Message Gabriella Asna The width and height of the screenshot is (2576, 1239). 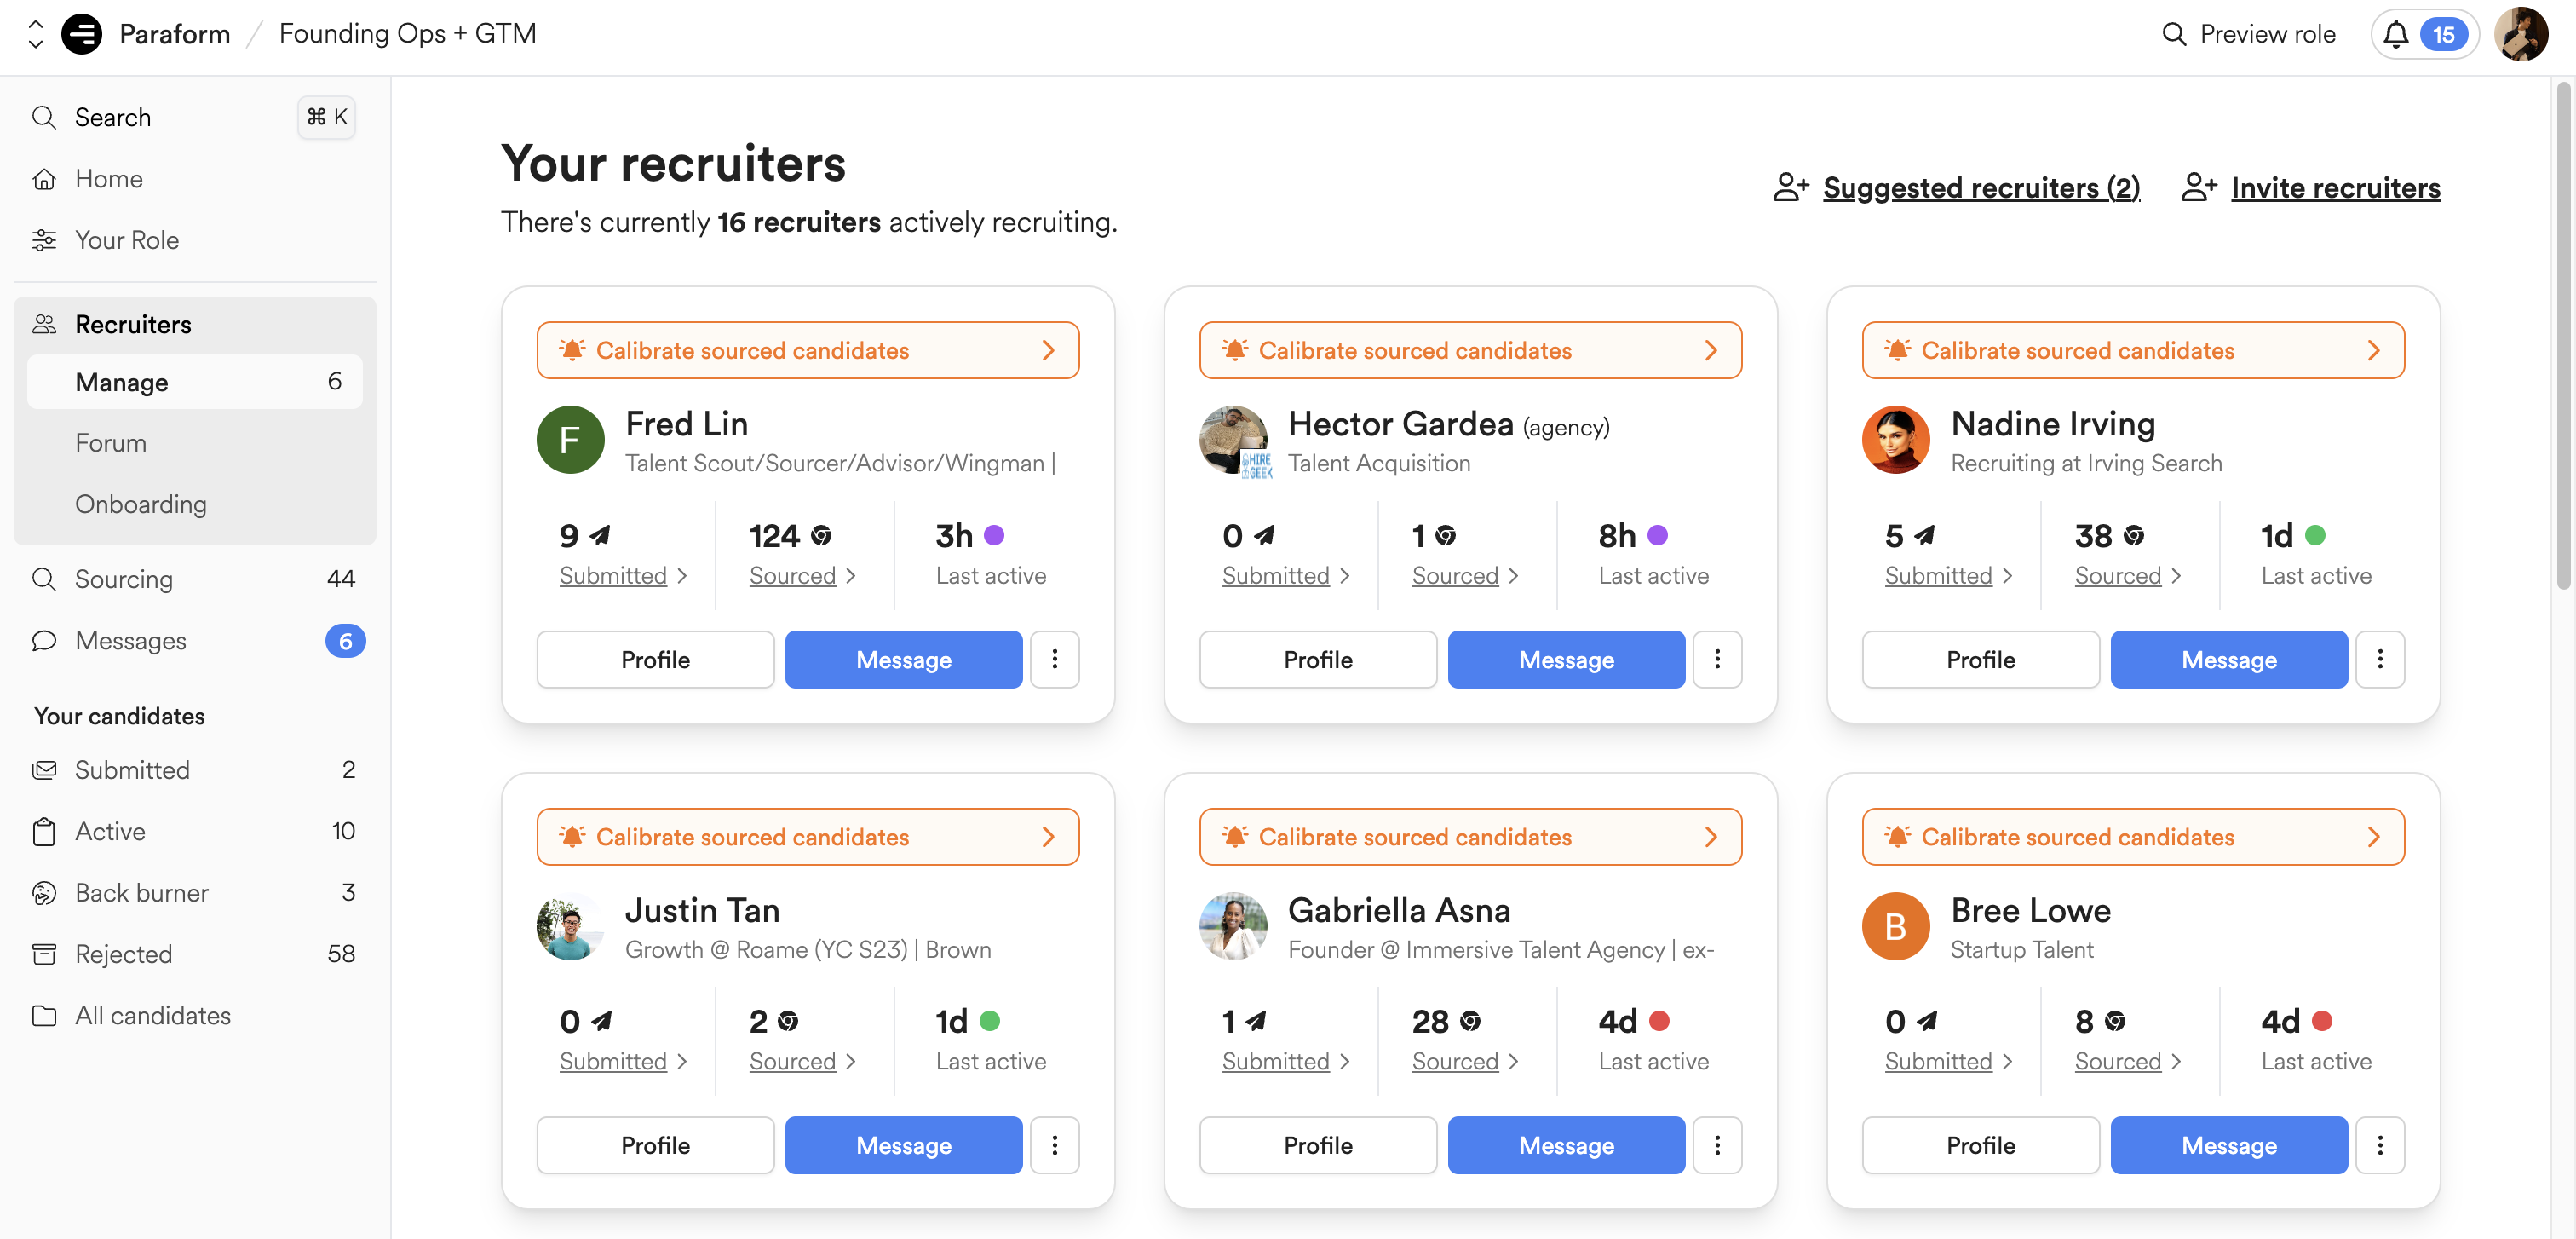pos(1565,1145)
